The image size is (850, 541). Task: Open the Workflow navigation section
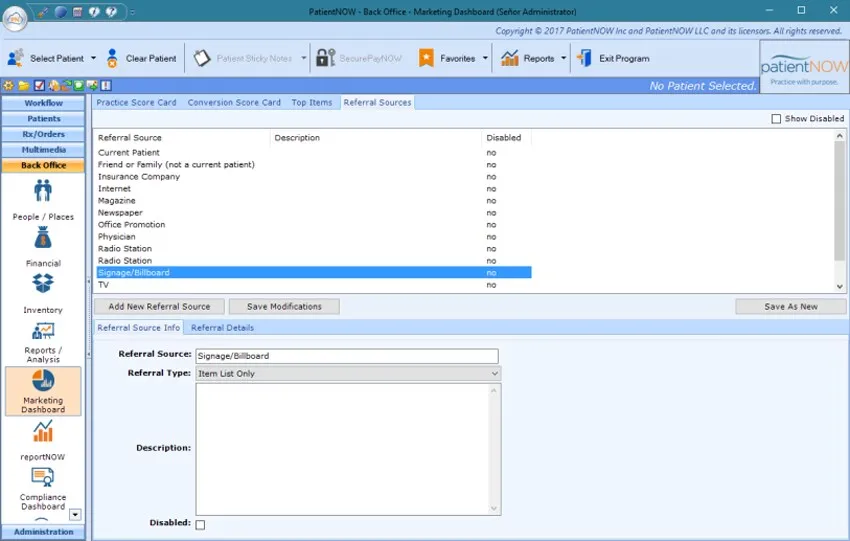(43, 103)
